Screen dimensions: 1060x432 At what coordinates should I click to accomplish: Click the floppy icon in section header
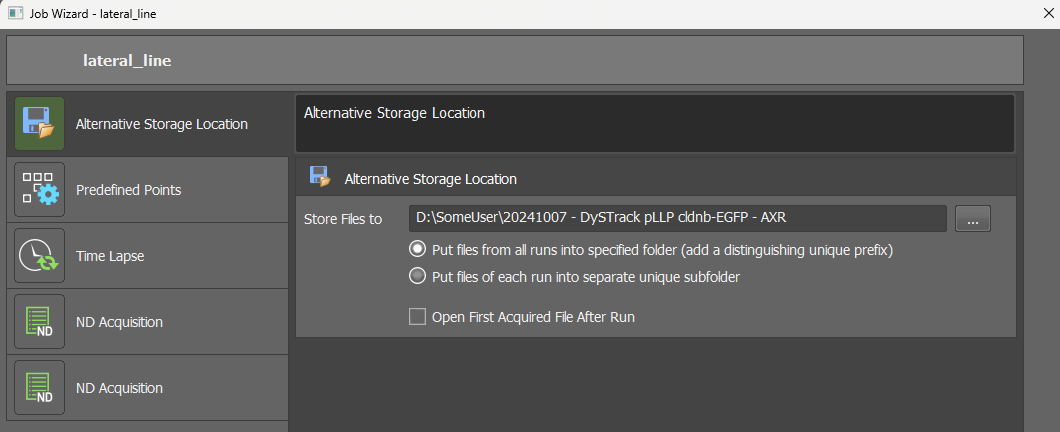point(320,178)
